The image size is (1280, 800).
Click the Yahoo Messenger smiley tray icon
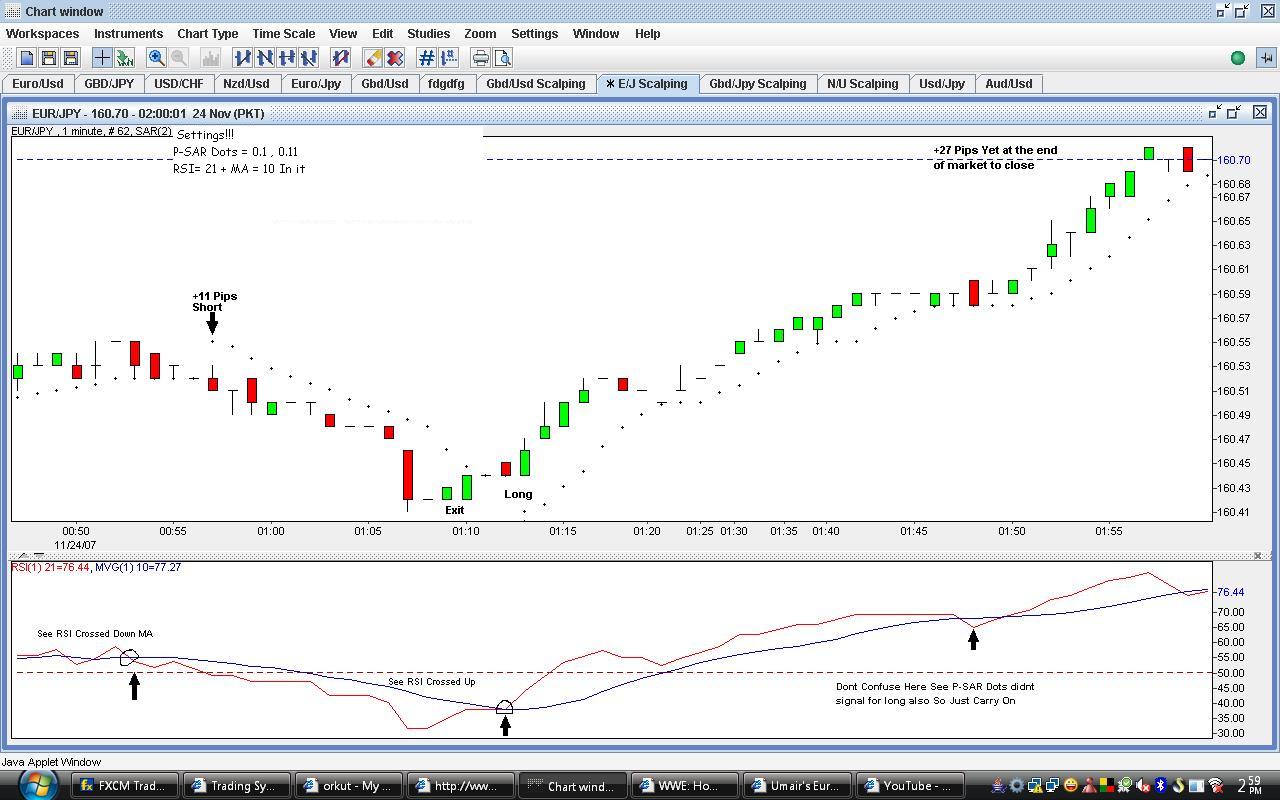point(1071,786)
